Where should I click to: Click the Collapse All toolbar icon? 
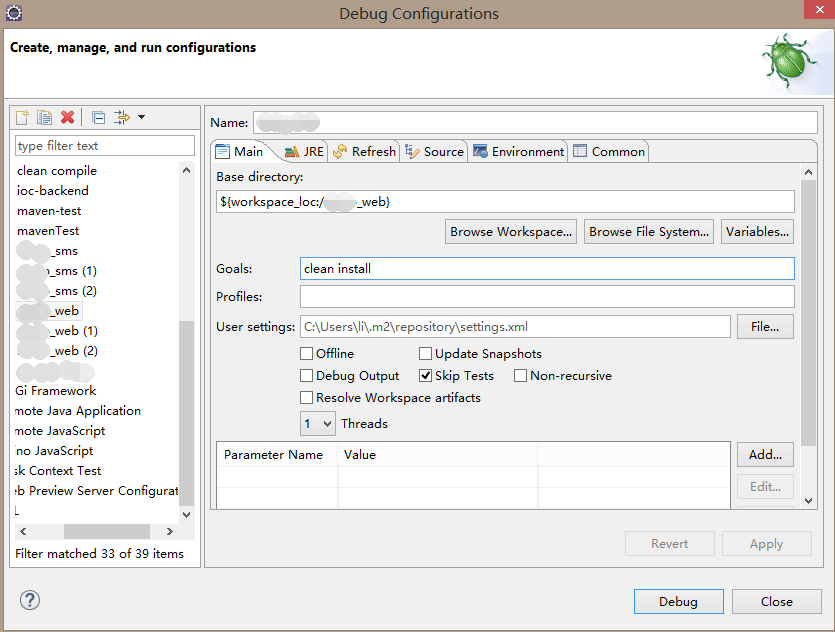point(99,117)
